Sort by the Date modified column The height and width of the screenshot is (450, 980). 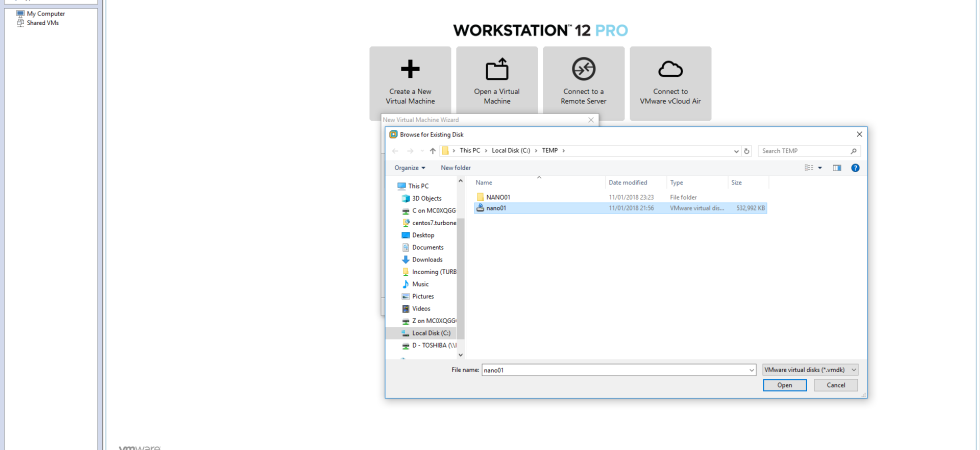(636, 182)
